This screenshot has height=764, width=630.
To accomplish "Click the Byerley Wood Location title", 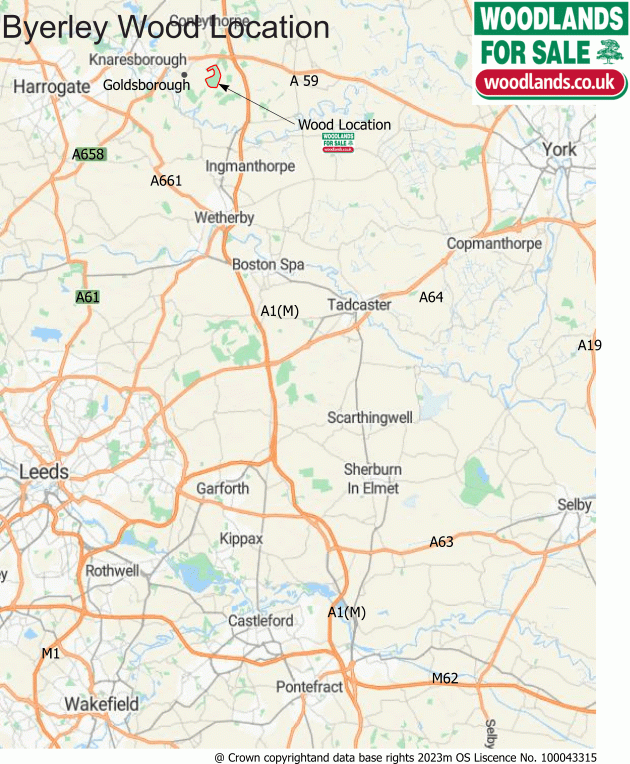I will (x=166, y=27).
